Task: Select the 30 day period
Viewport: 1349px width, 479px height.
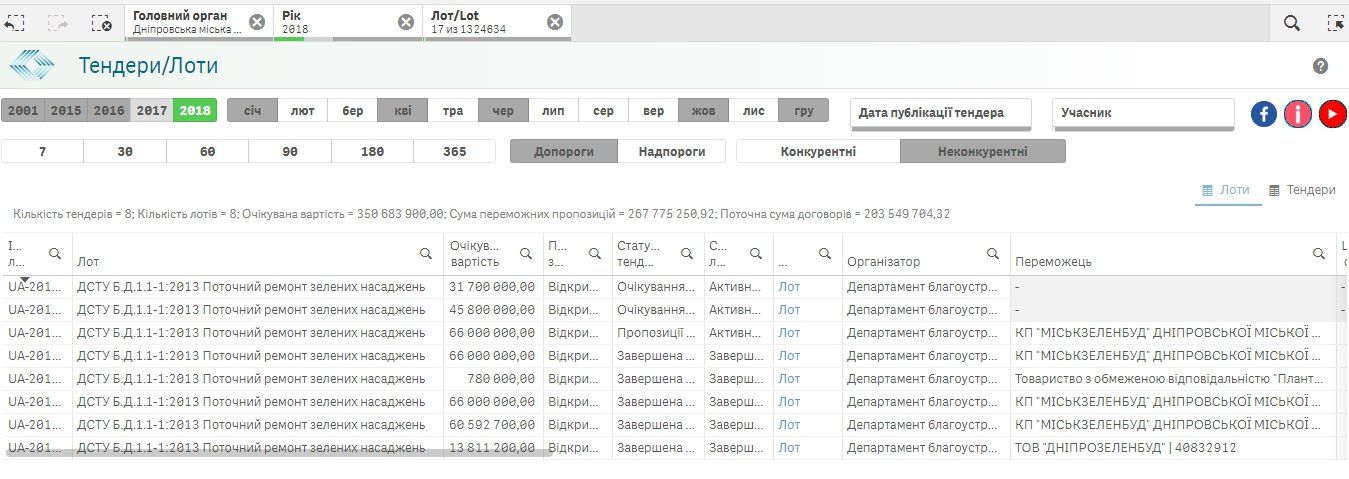Action: (x=125, y=152)
